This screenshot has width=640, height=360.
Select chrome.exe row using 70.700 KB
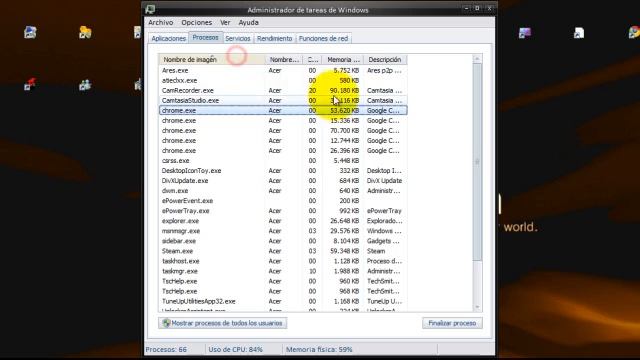click(283, 131)
